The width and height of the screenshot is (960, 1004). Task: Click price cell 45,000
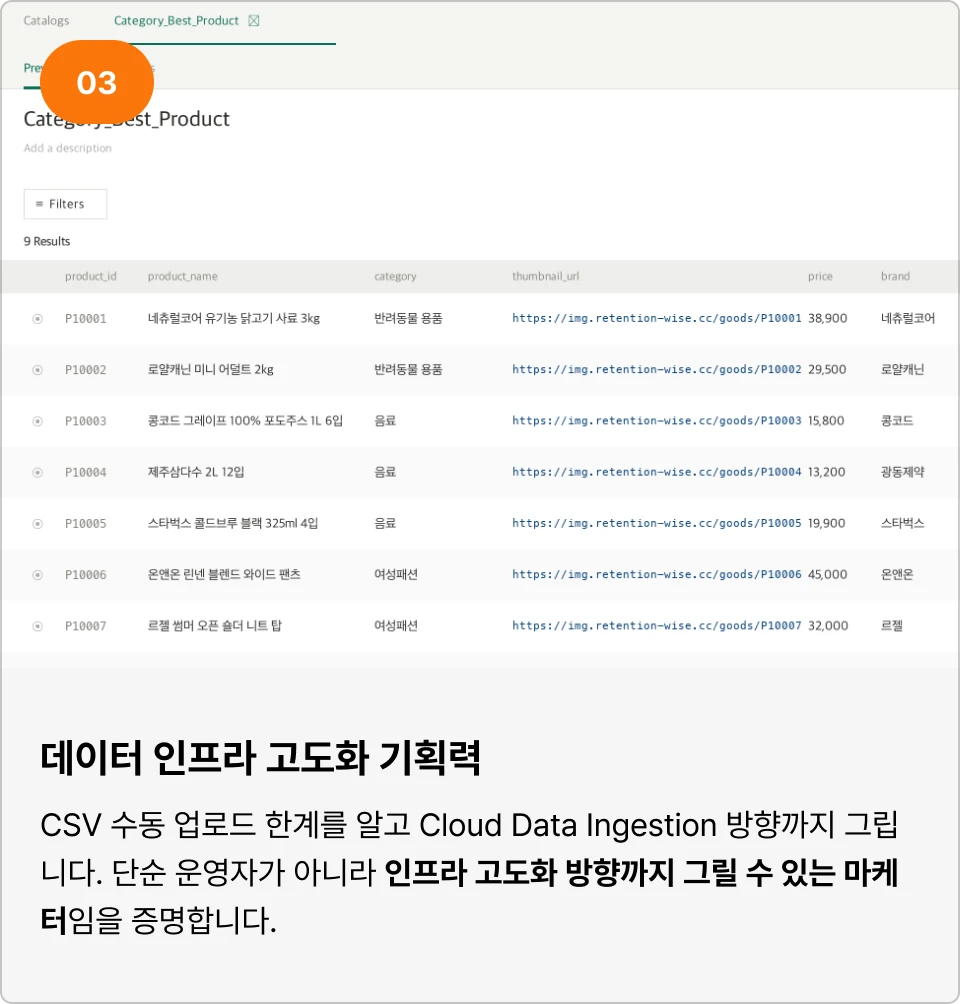pyautogui.click(x=827, y=574)
